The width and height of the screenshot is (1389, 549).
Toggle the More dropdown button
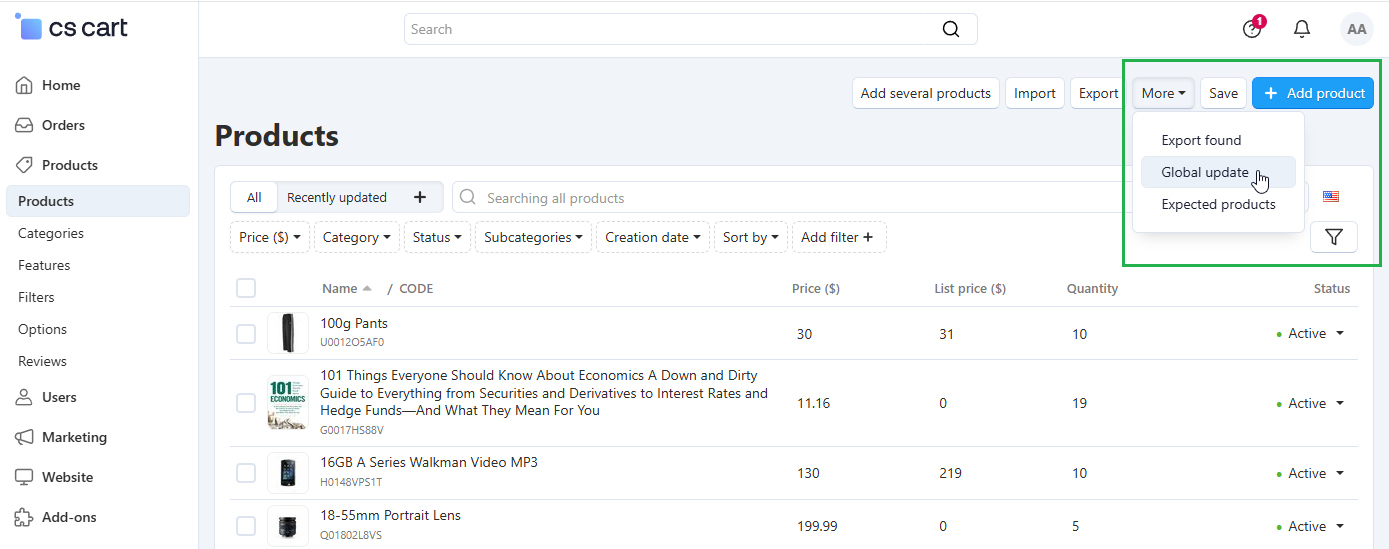1164,93
